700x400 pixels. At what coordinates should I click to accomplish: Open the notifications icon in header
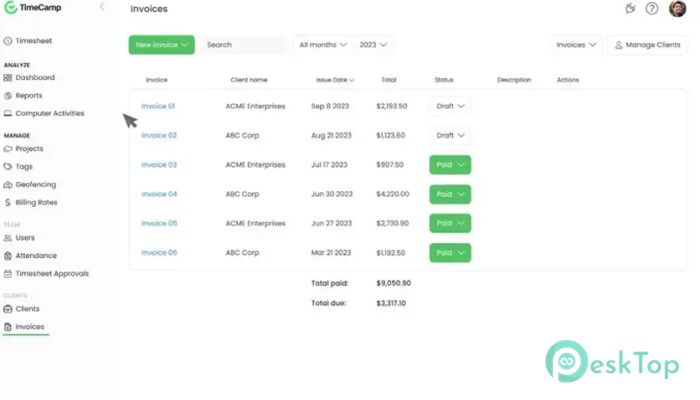point(630,8)
